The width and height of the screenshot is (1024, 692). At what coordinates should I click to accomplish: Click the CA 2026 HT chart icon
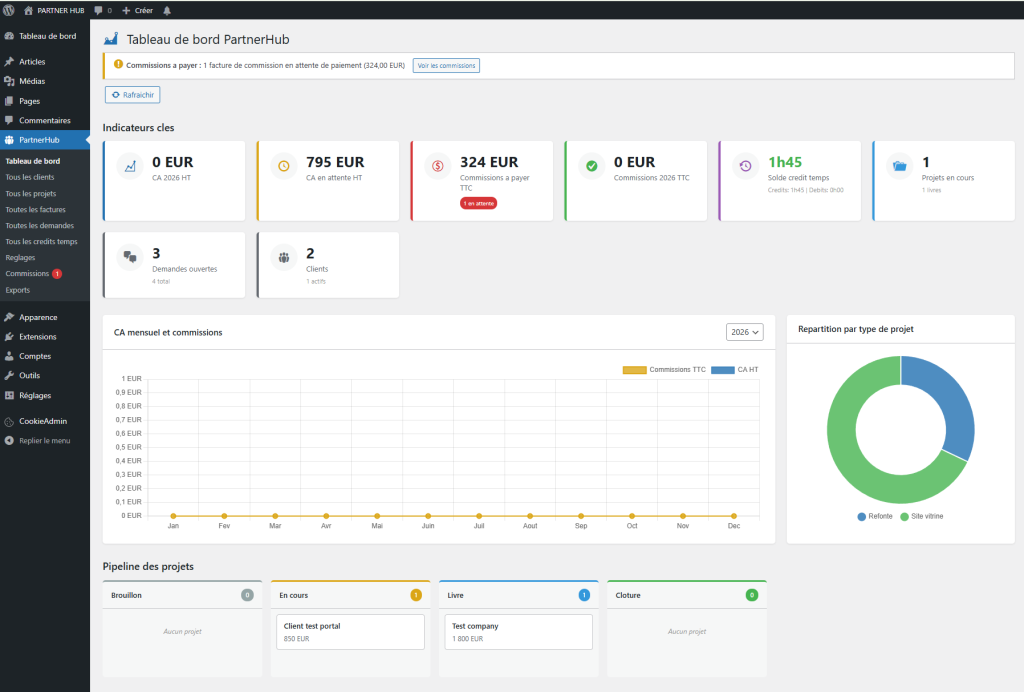pyautogui.click(x=130, y=166)
